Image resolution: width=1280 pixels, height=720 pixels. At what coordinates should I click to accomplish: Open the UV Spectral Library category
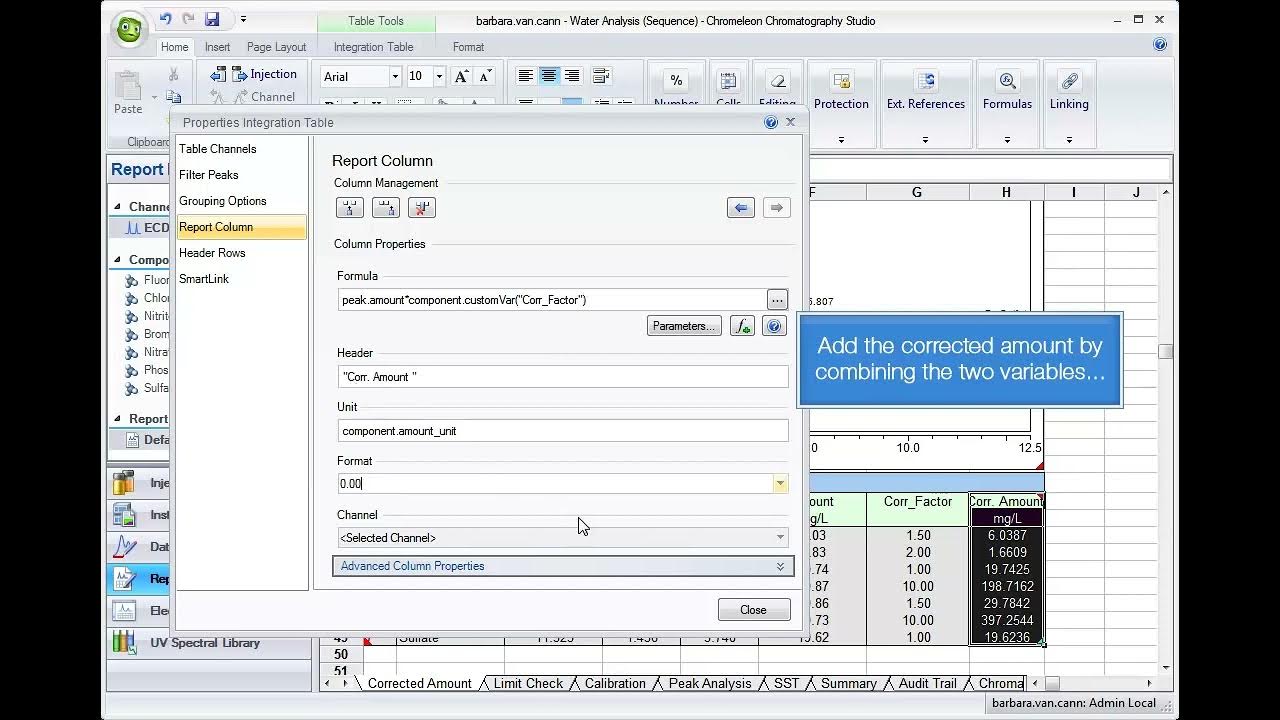209,642
